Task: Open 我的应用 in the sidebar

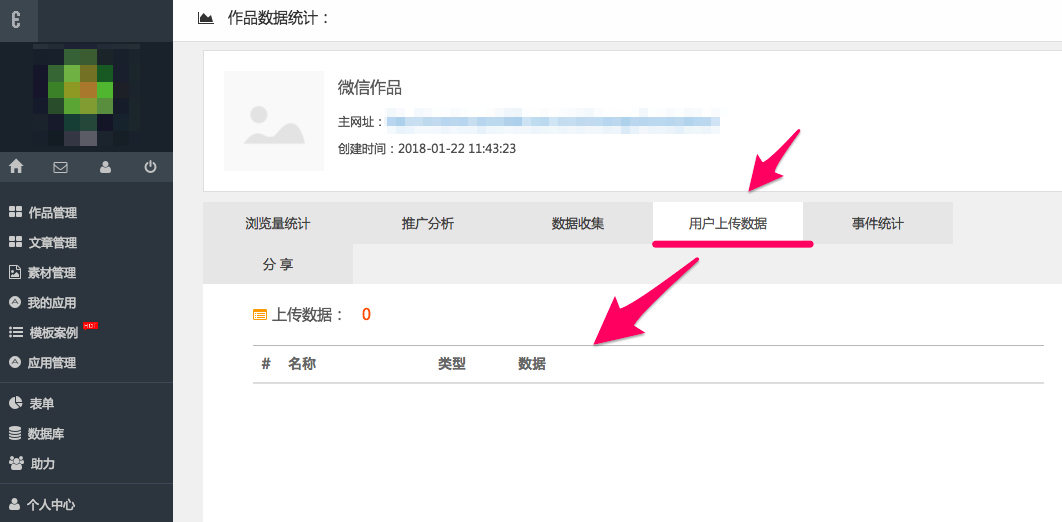Action: coord(52,303)
